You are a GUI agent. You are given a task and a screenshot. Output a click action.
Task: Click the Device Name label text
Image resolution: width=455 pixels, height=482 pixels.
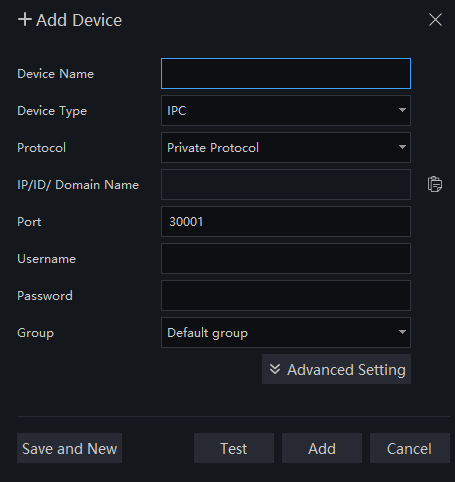click(x=55, y=74)
